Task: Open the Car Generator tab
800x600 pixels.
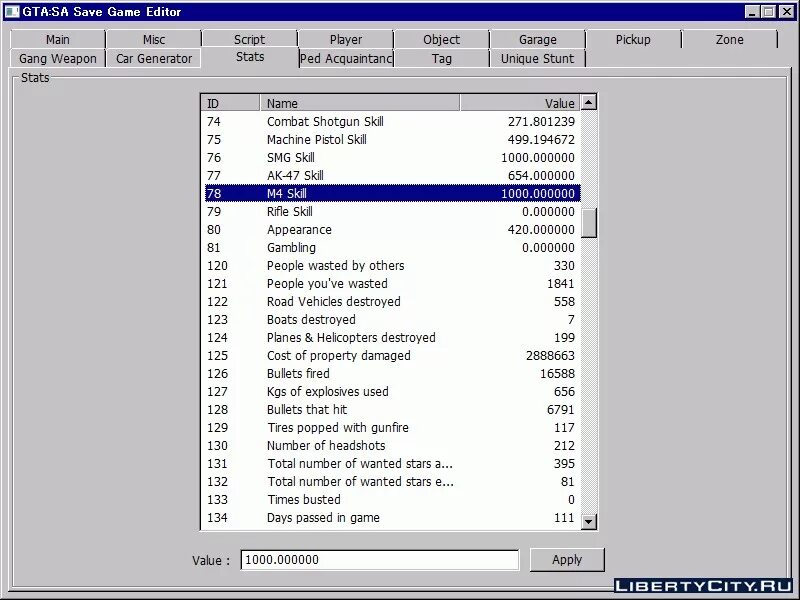Action: (x=154, y=59)
